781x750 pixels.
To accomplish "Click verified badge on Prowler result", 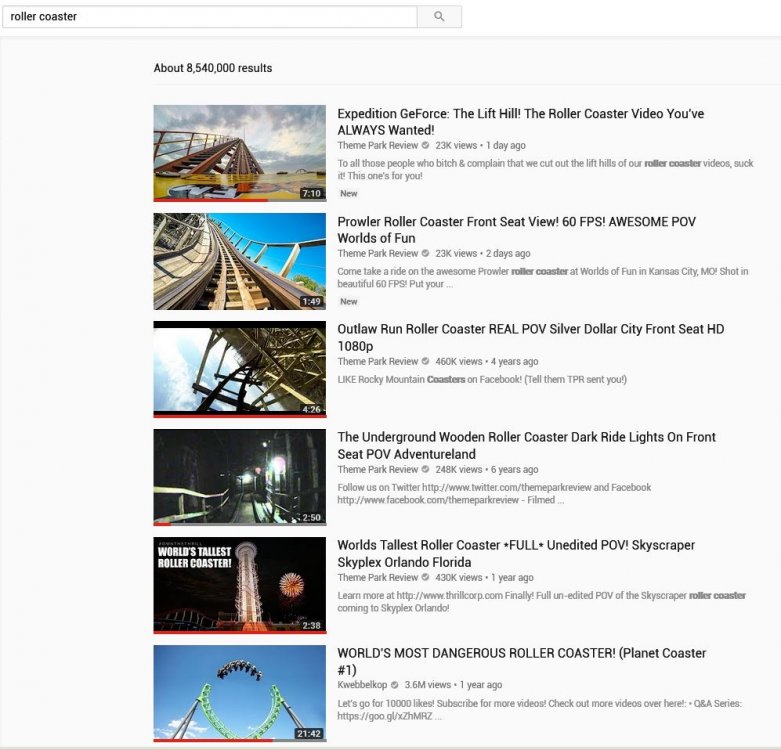I will click(425, 253).
